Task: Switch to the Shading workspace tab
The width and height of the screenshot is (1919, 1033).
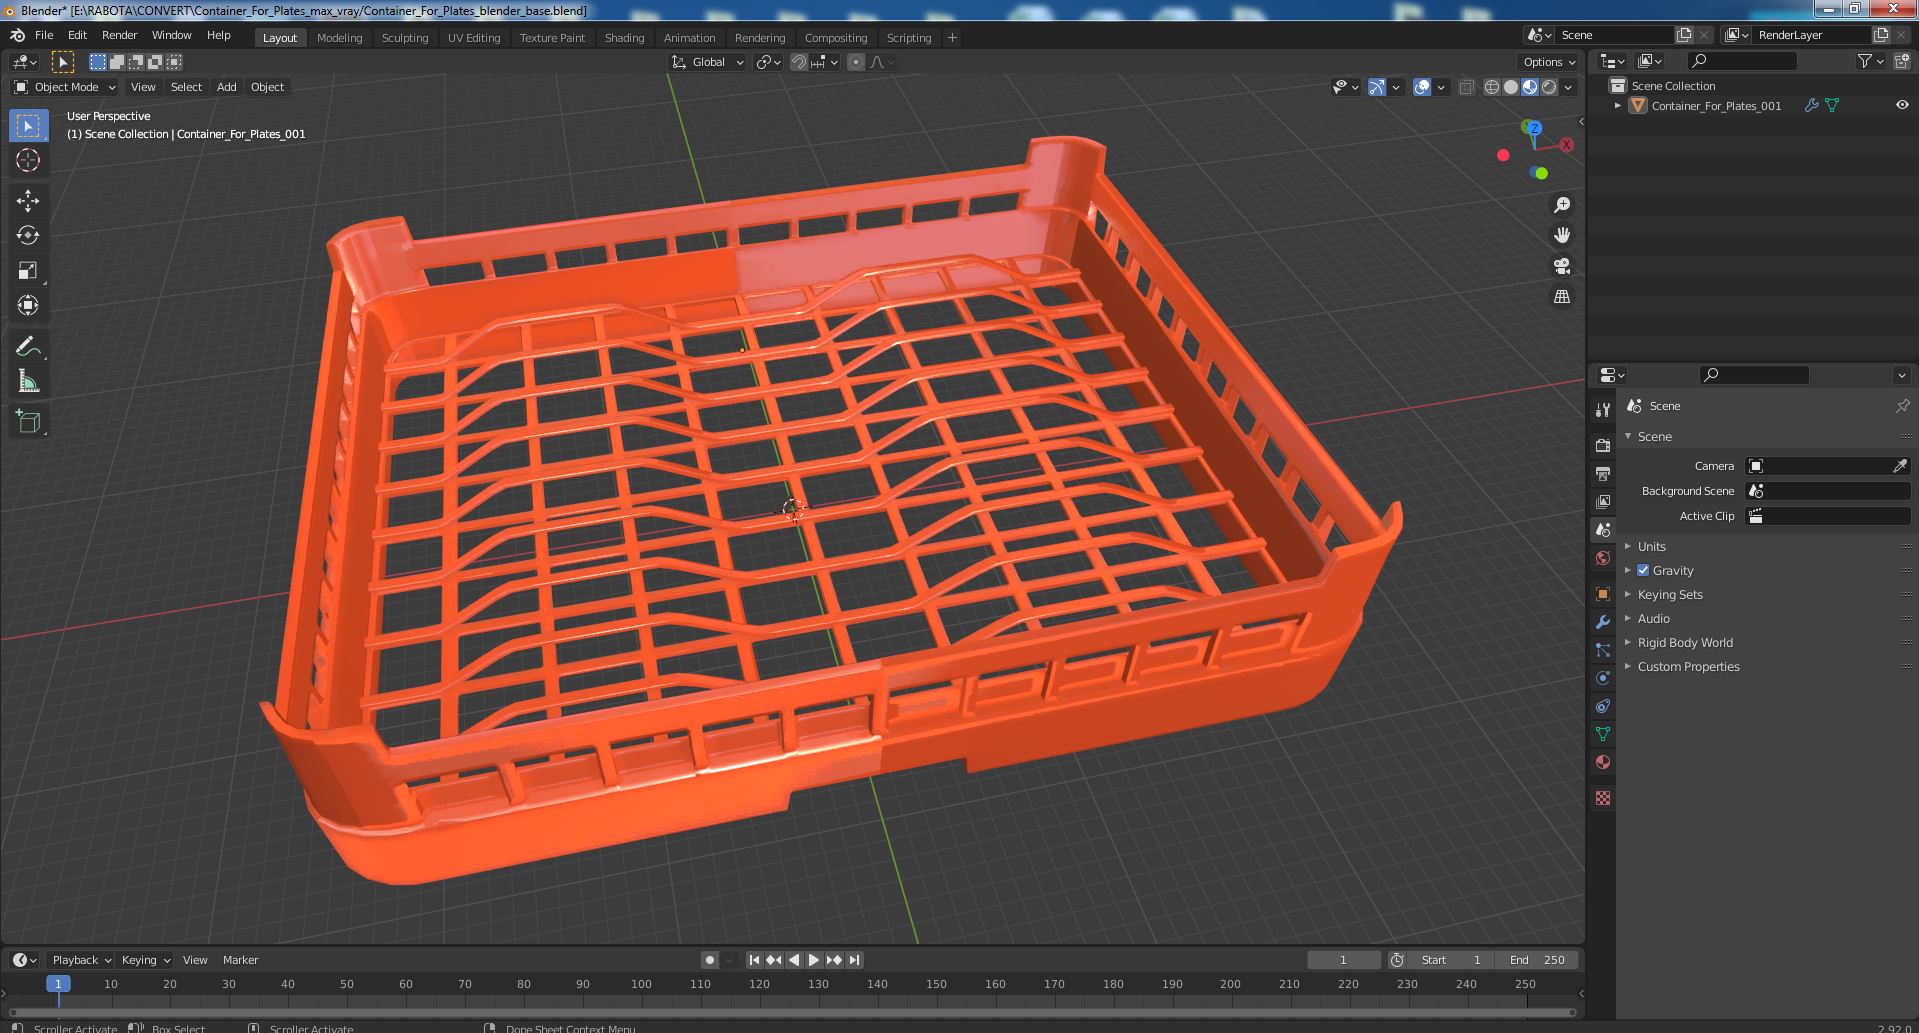Action: click(624, 38)
